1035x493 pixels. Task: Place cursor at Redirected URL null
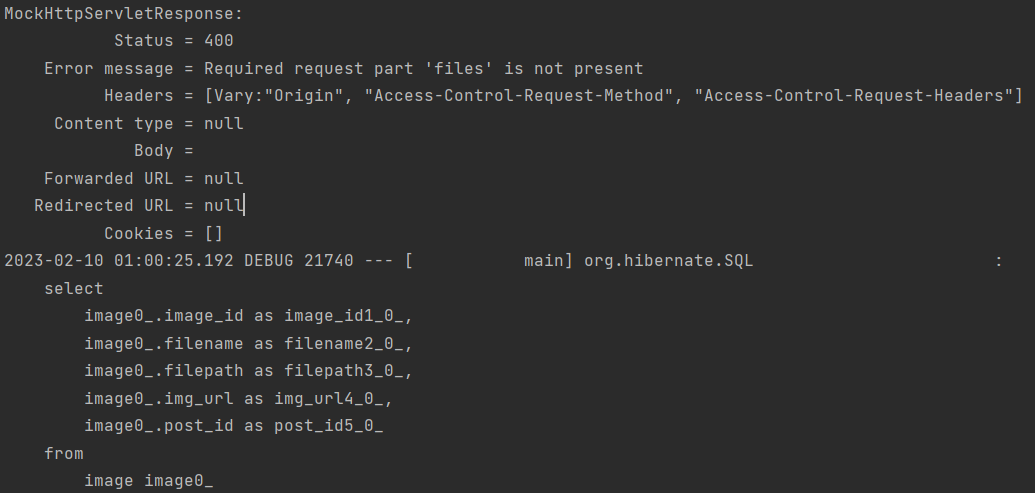(x=224, y=206)
